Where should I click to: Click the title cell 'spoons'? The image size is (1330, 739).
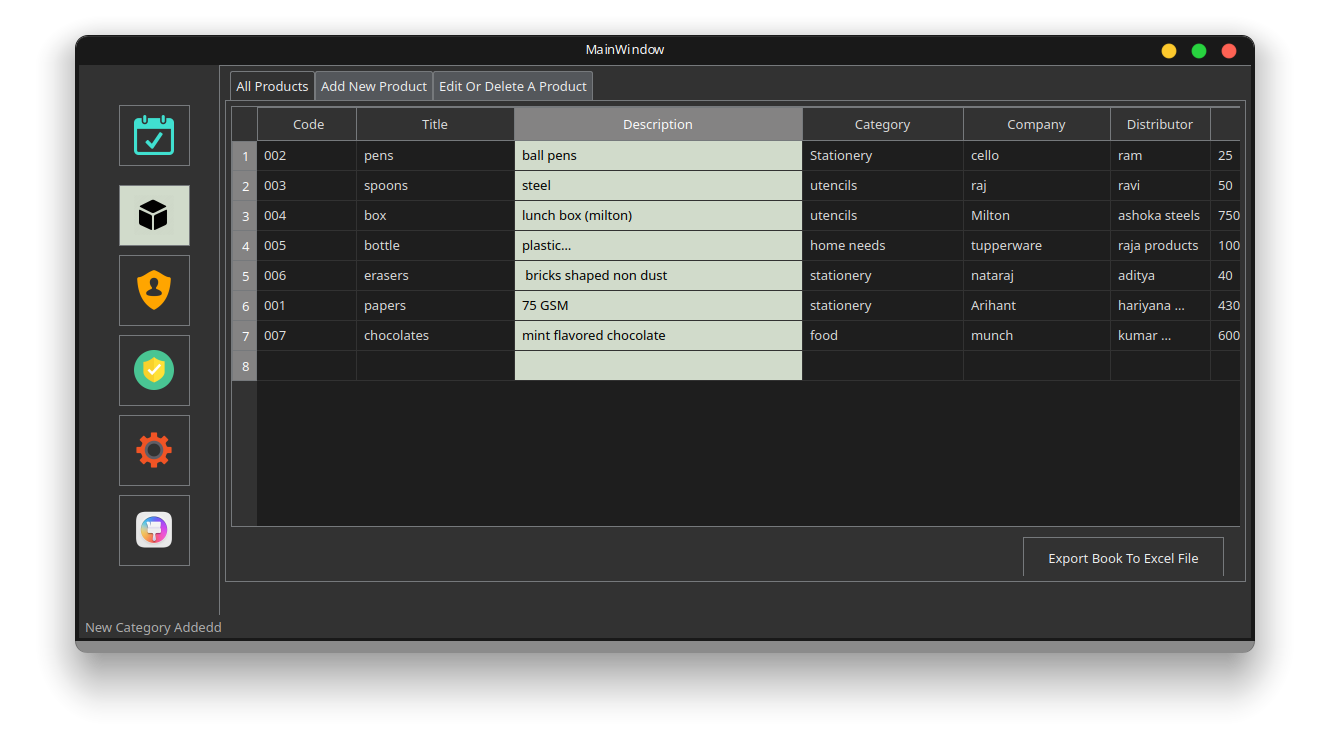pyautogui.click(x=436, y=186)
